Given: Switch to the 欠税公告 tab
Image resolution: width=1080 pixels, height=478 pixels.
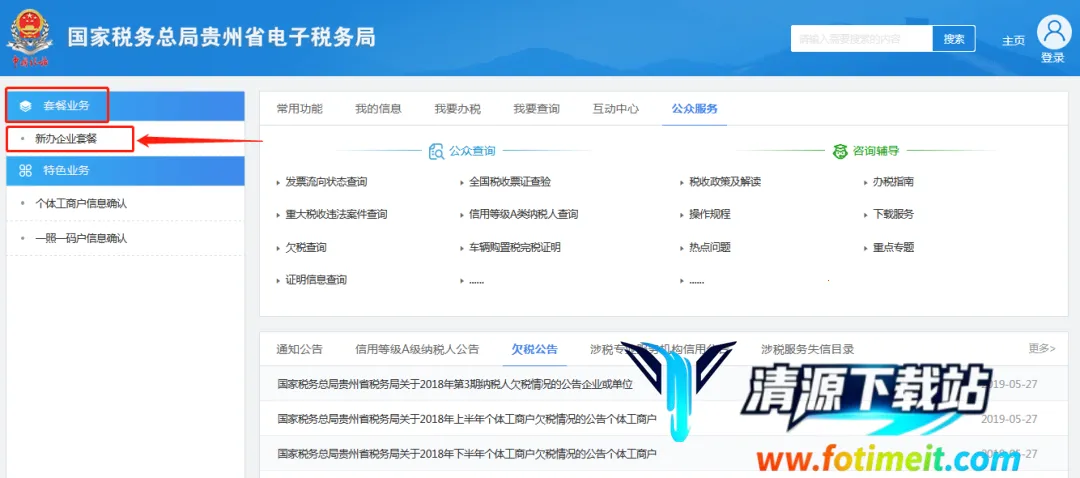Looking at the screenshot, I should point(534,349).
